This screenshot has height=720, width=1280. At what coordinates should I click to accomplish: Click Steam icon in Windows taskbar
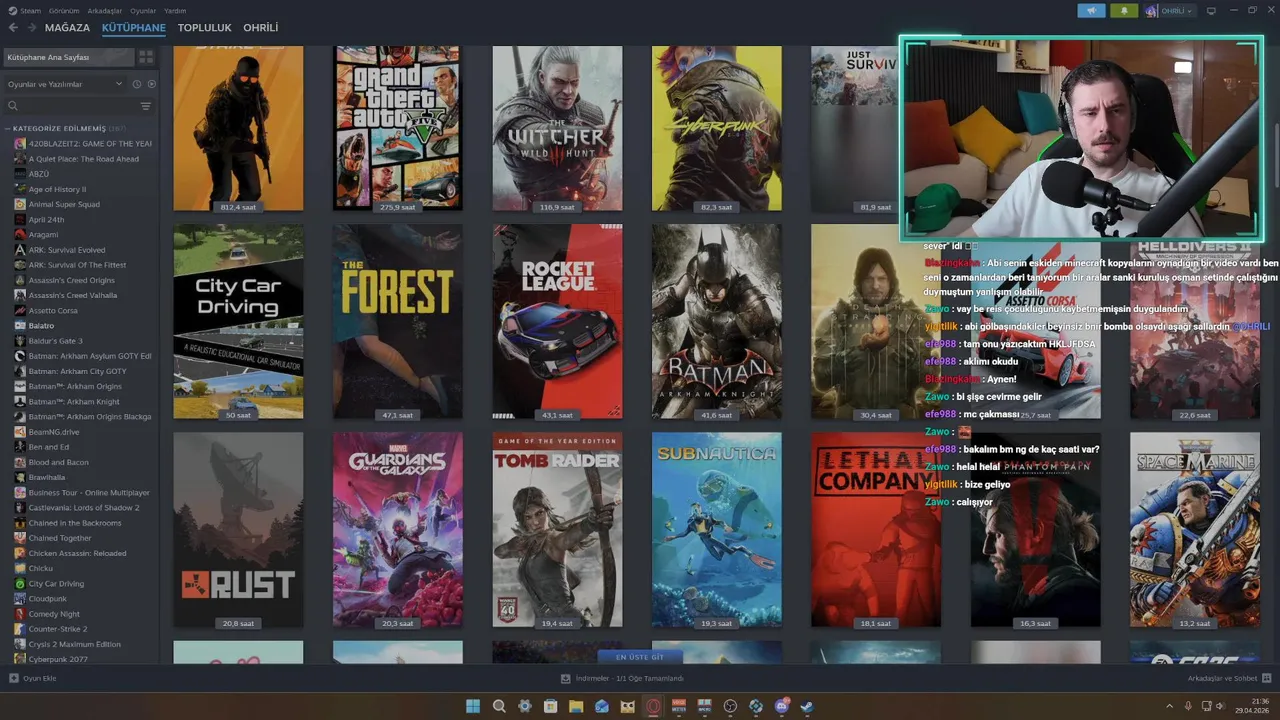click(807, 706)
